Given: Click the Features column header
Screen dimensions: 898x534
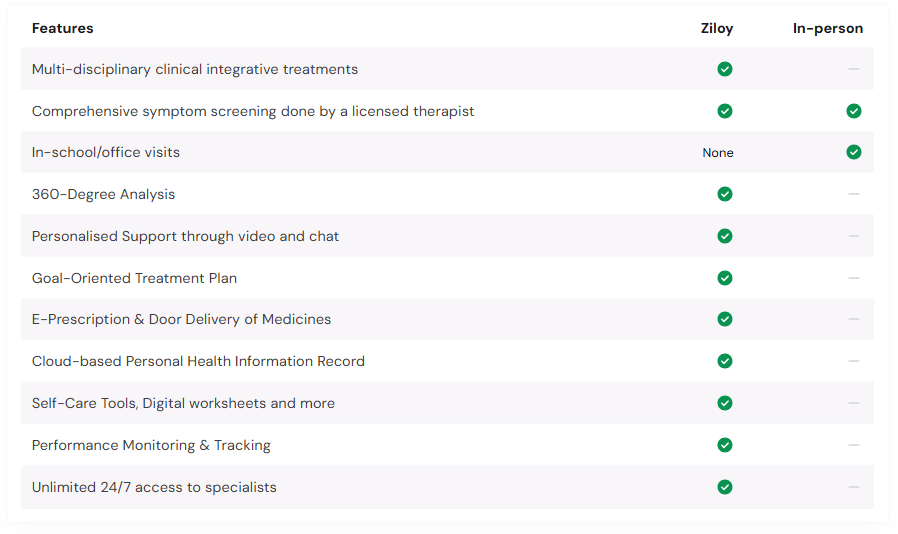Looking at the screenshot, I should tap(62, 28).
